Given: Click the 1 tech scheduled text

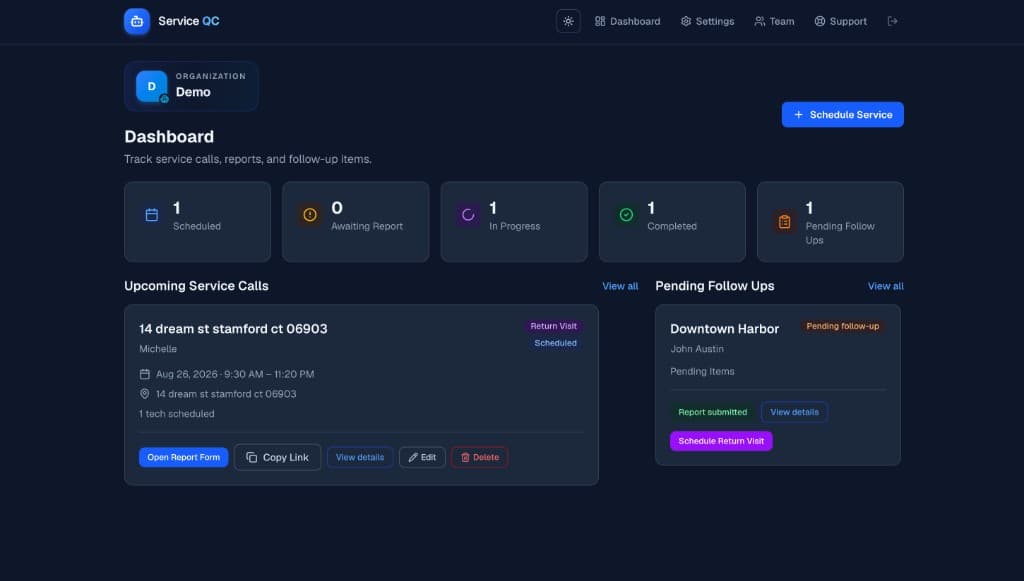Looking at the screenshot, I should (176, 413).
